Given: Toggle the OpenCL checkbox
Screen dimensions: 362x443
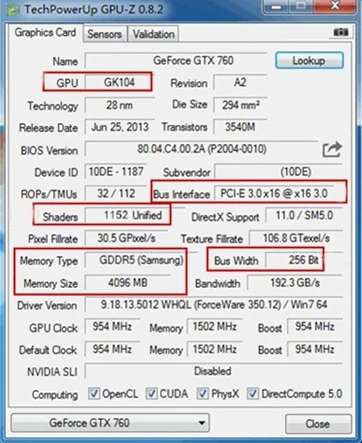Looking at the screenshot, I should tap(94, 393).
